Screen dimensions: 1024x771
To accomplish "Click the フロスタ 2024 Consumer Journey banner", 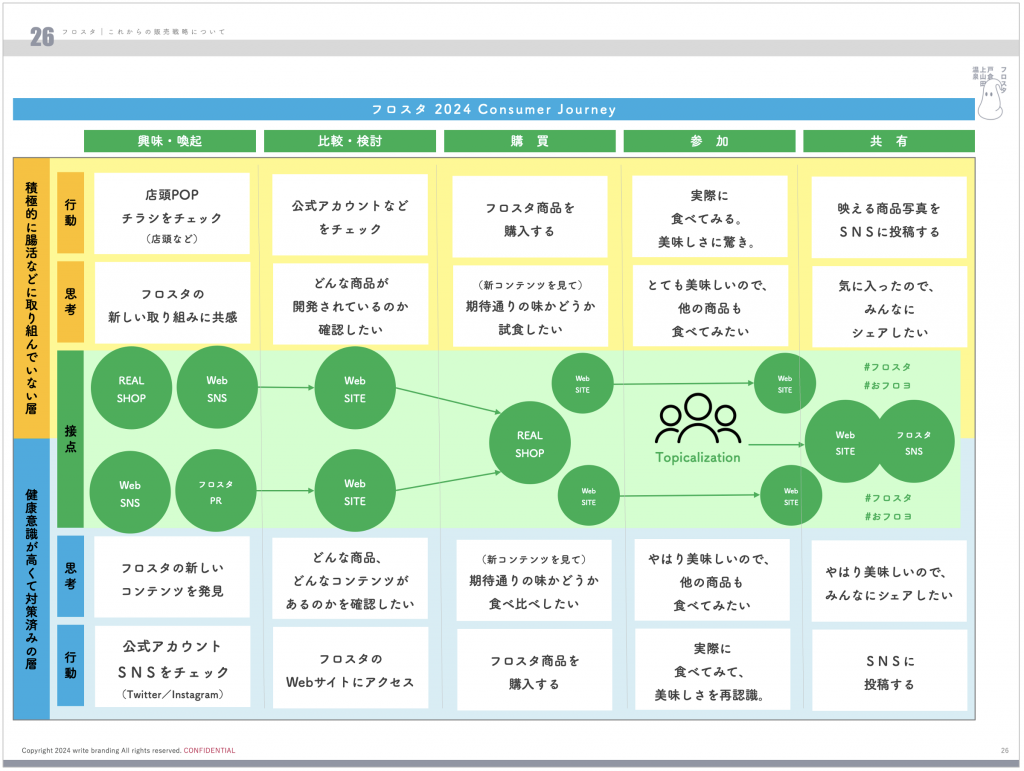I will click(493, 109).
